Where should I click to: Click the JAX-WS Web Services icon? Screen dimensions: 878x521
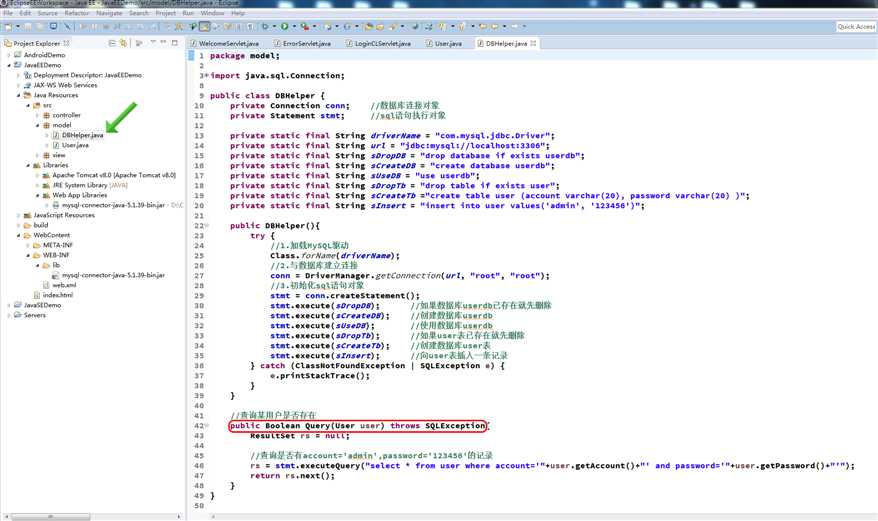click(x=27, y=85)
